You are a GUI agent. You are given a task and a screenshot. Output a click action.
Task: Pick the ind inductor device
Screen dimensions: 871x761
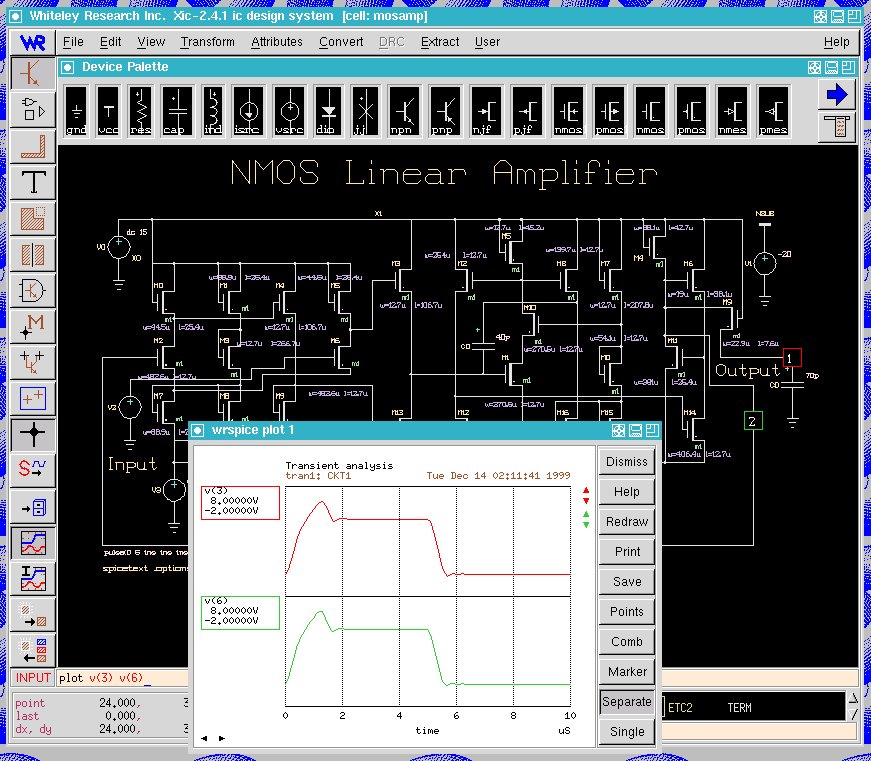click(x=213, y=111)
